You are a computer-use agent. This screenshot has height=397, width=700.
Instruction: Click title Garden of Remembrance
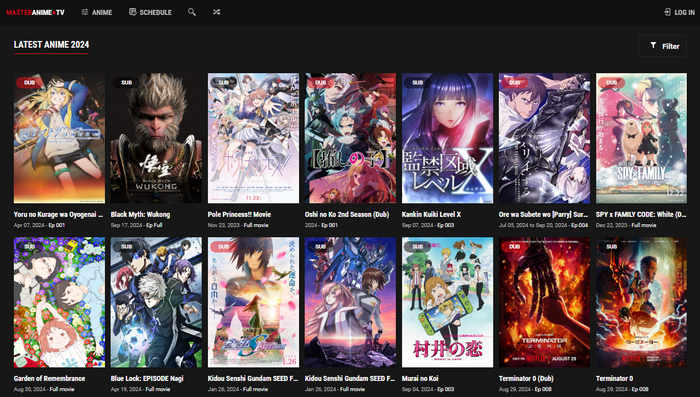(50, 379)
